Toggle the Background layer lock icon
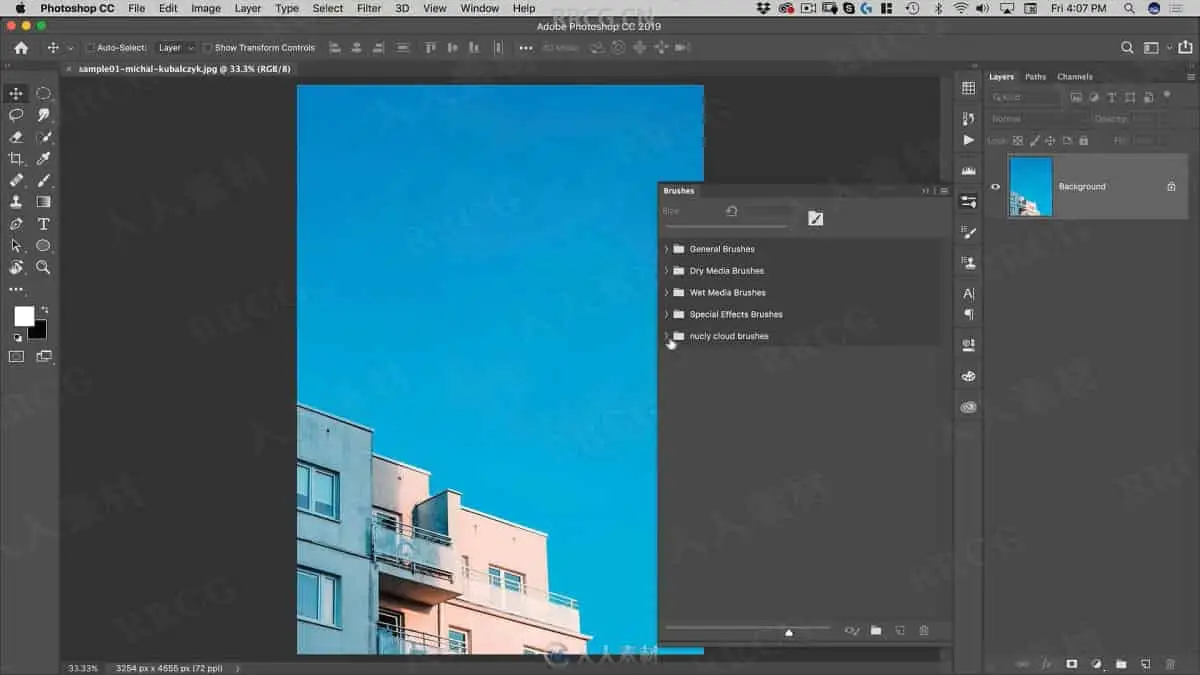 click(x=1171, y=187)
